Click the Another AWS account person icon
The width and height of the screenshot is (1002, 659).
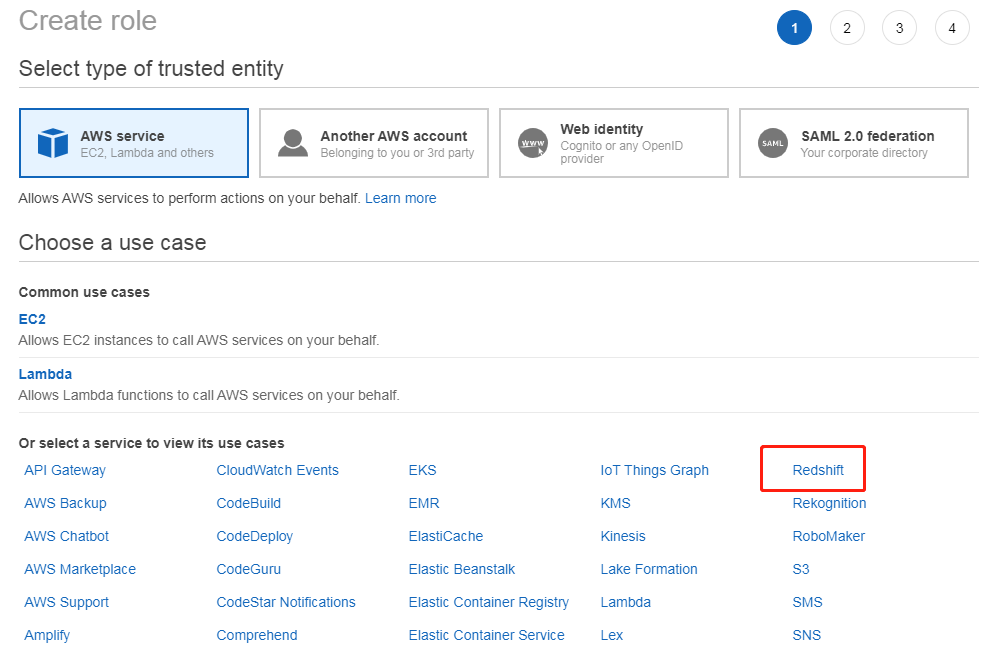tap(293, 143)
